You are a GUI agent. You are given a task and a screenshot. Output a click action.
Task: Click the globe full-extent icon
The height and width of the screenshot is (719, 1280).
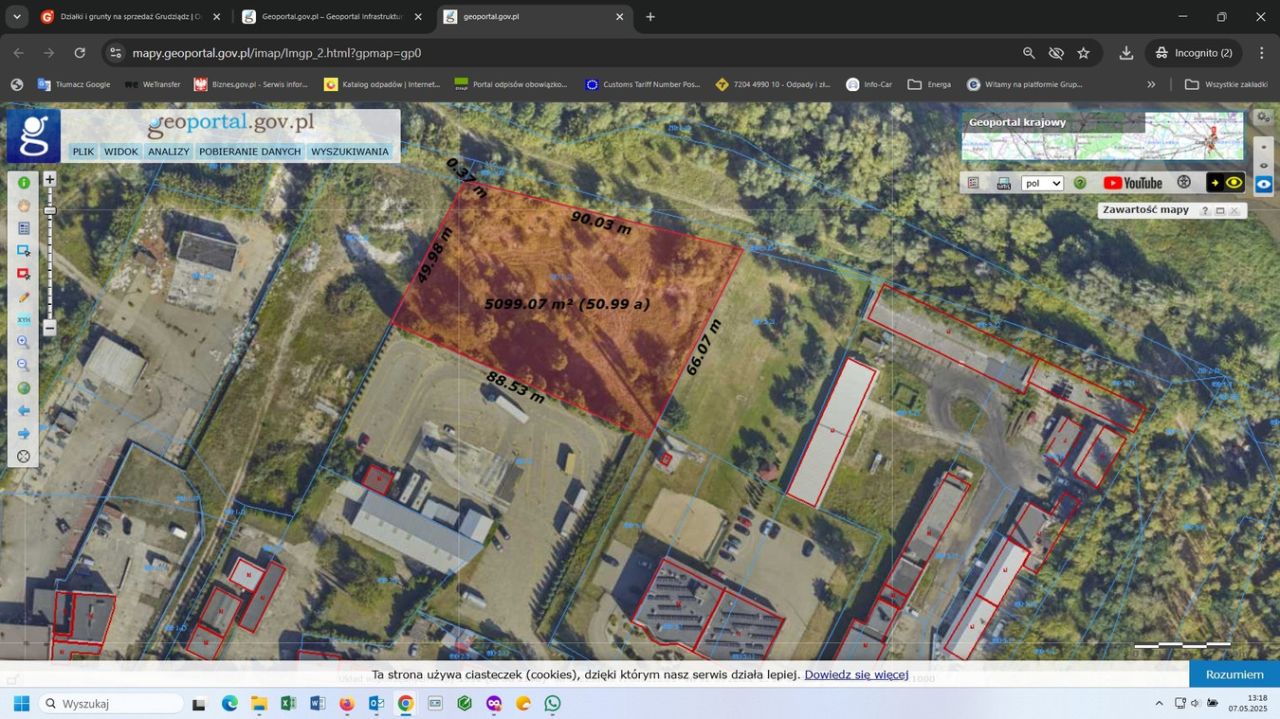click(24, 388)
